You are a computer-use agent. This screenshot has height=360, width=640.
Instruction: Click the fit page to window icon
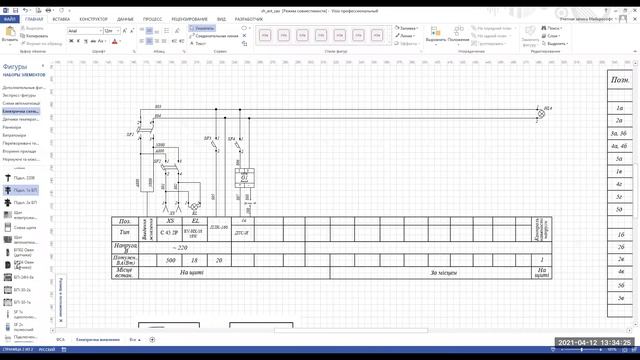[x=625, y=350]
